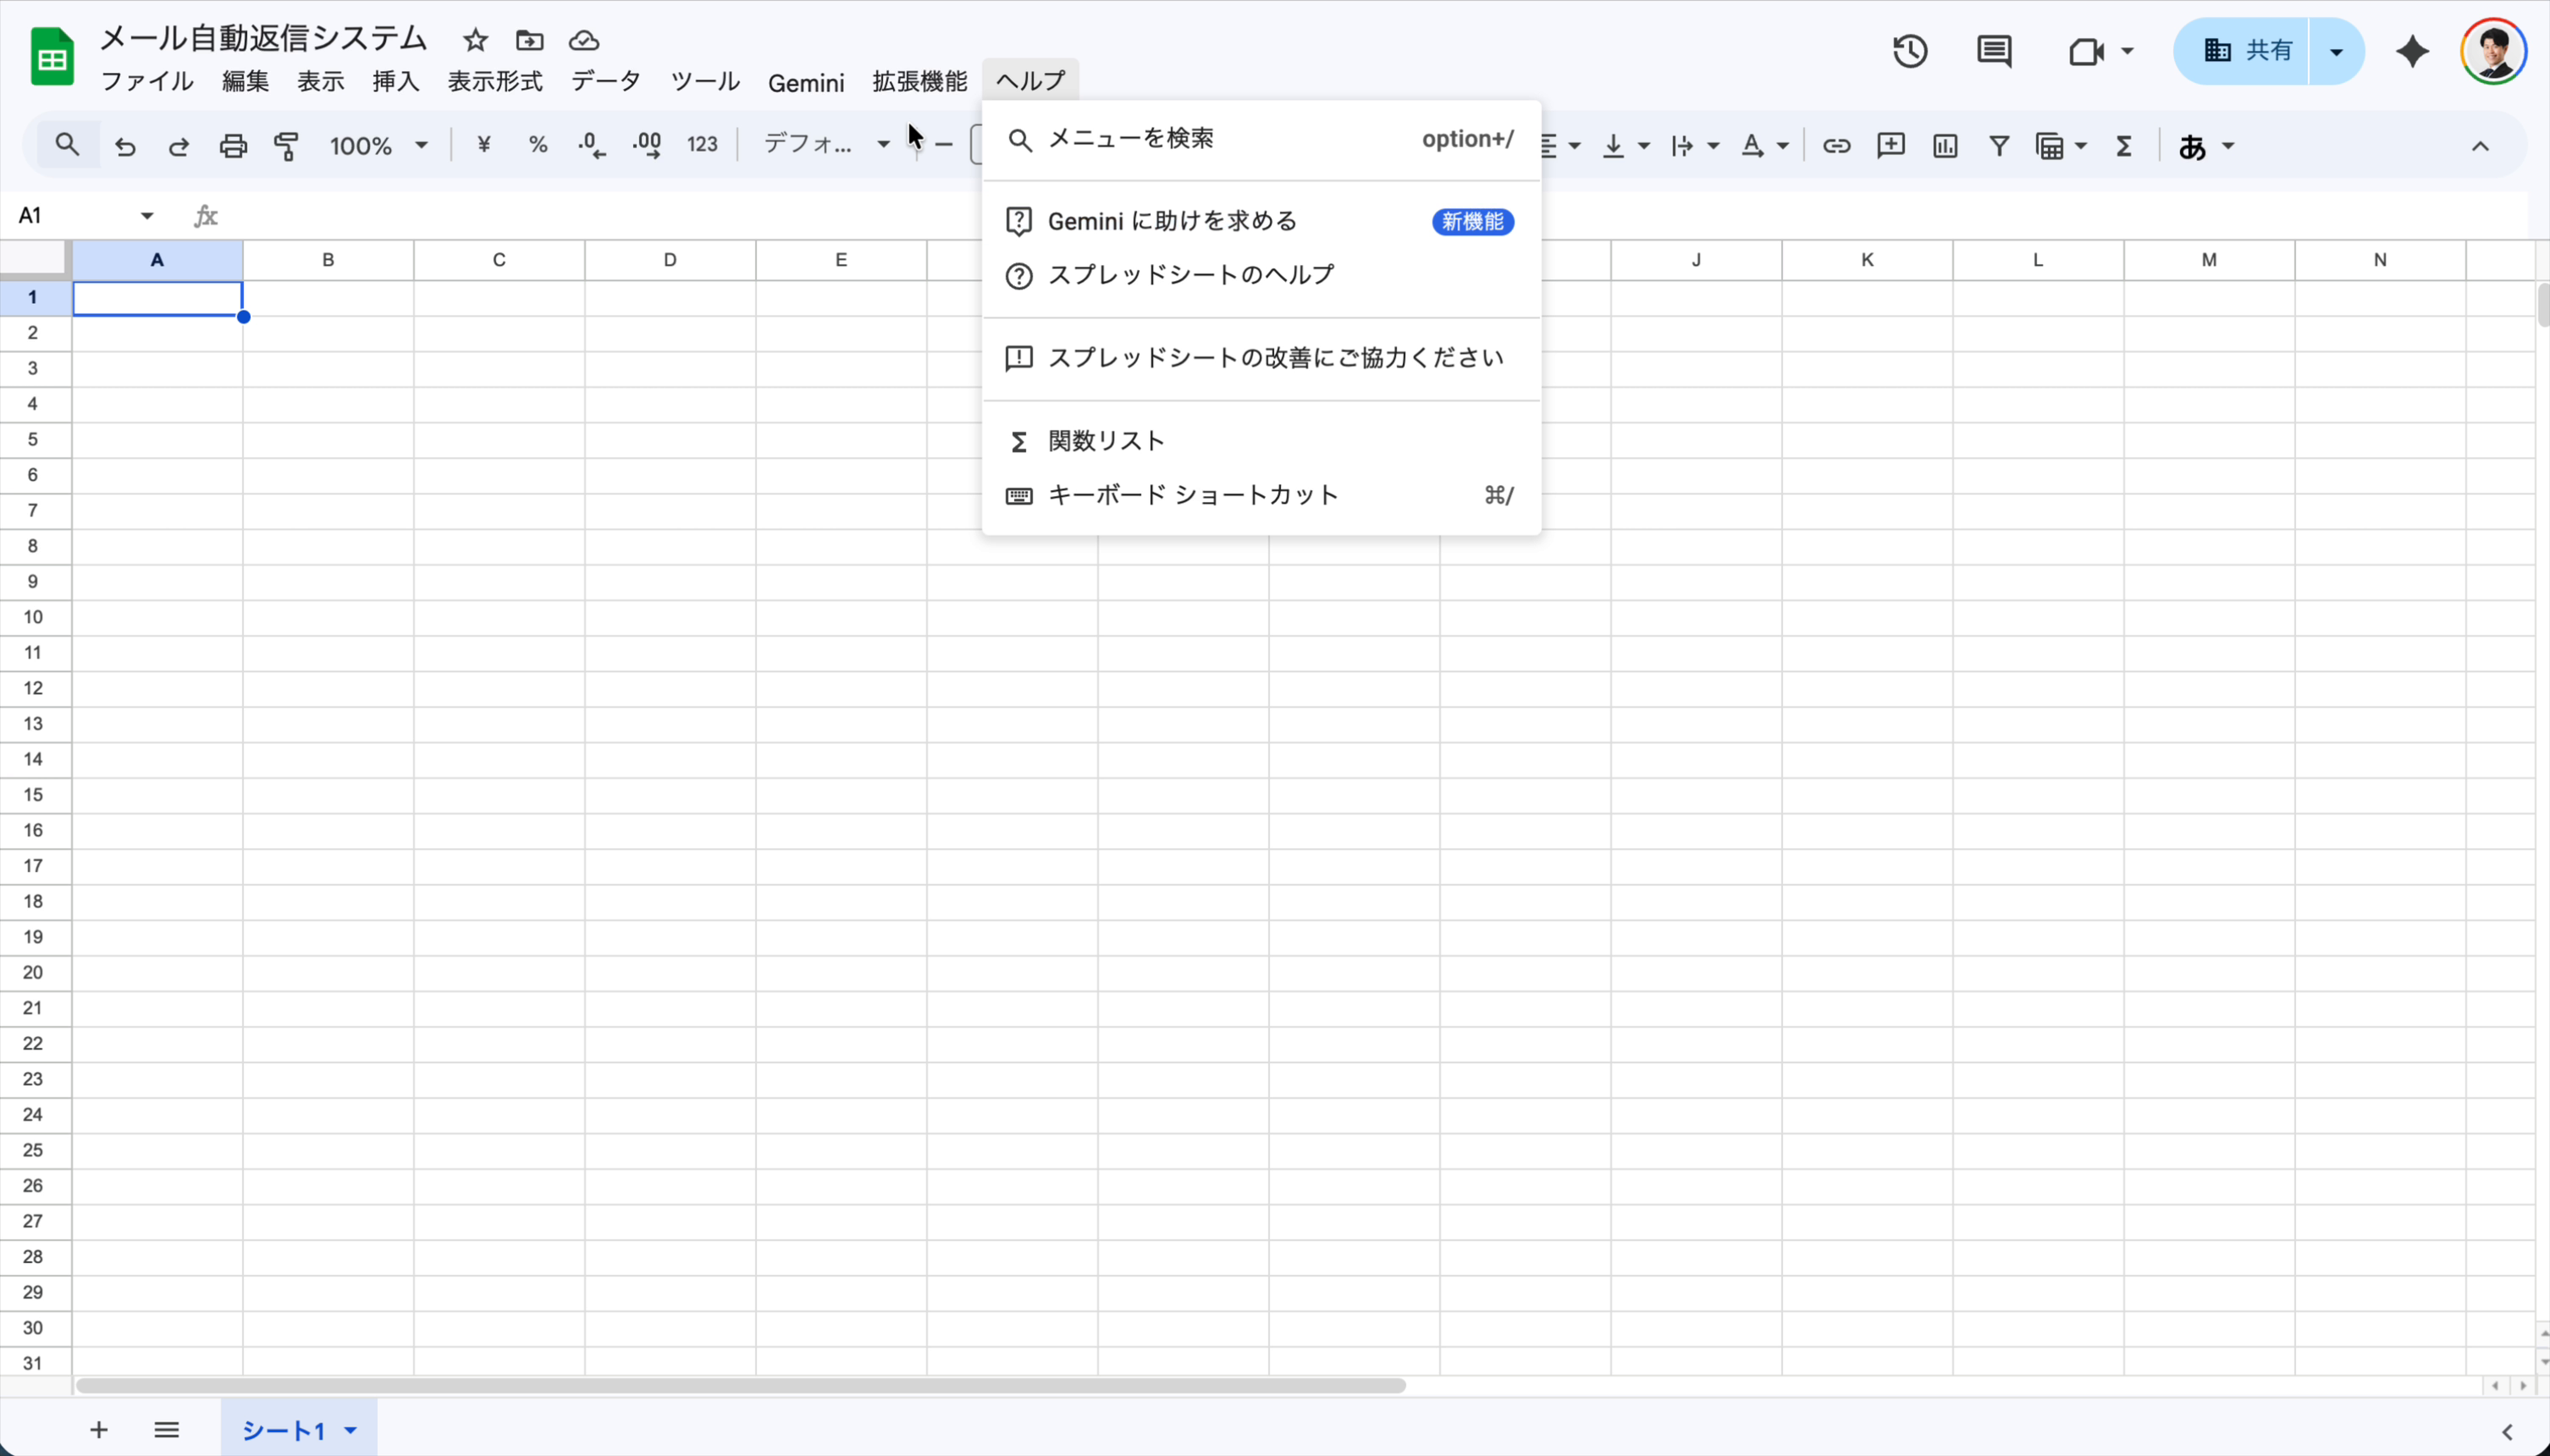2550x1456 pixels.
Task: Open the 拡張機能 menu
Action: 919,81
